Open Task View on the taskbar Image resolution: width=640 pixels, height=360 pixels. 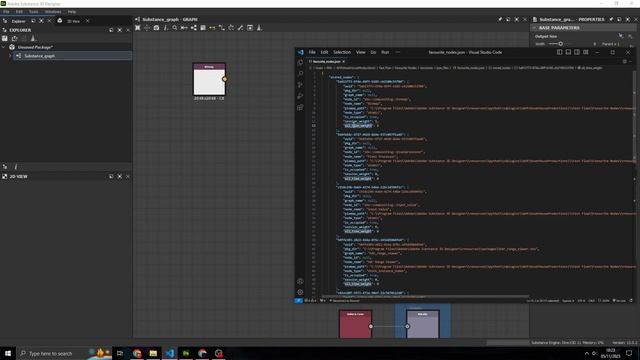tap(120, 353)
